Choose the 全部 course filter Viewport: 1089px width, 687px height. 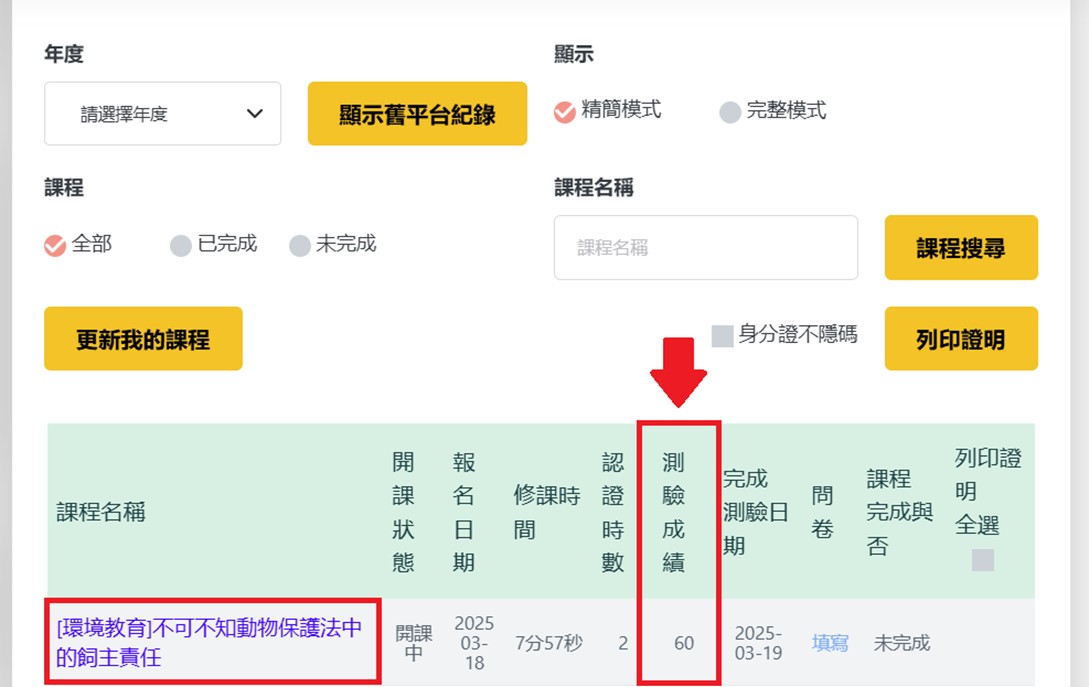[x=56, y=245]
